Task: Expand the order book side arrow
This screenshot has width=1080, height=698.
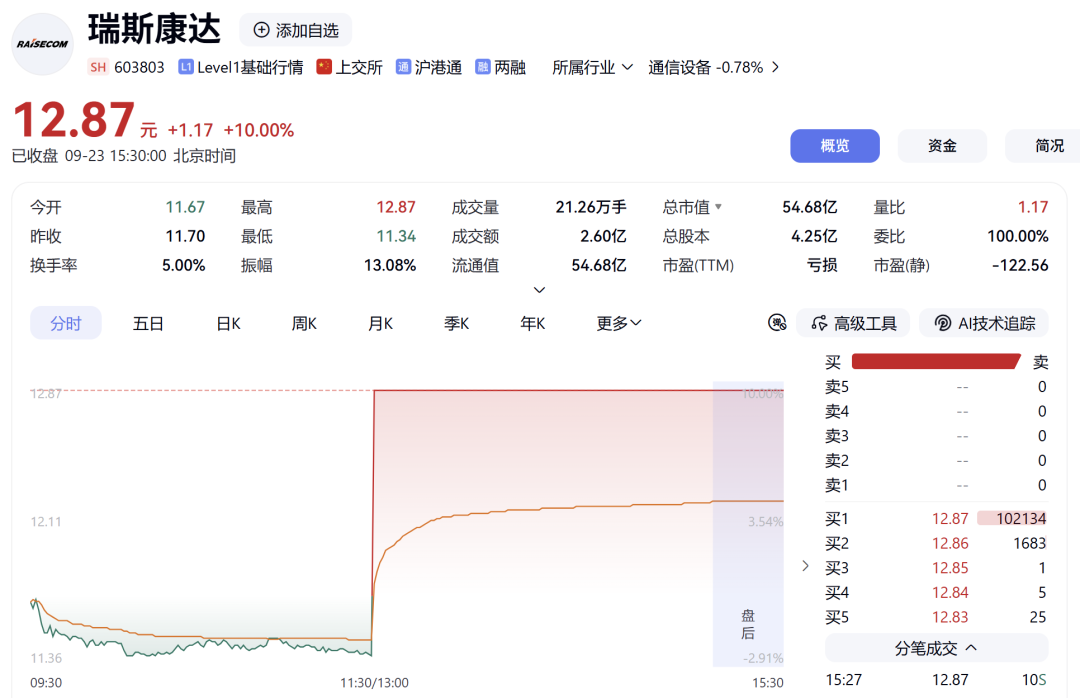Action: point(805,566)
